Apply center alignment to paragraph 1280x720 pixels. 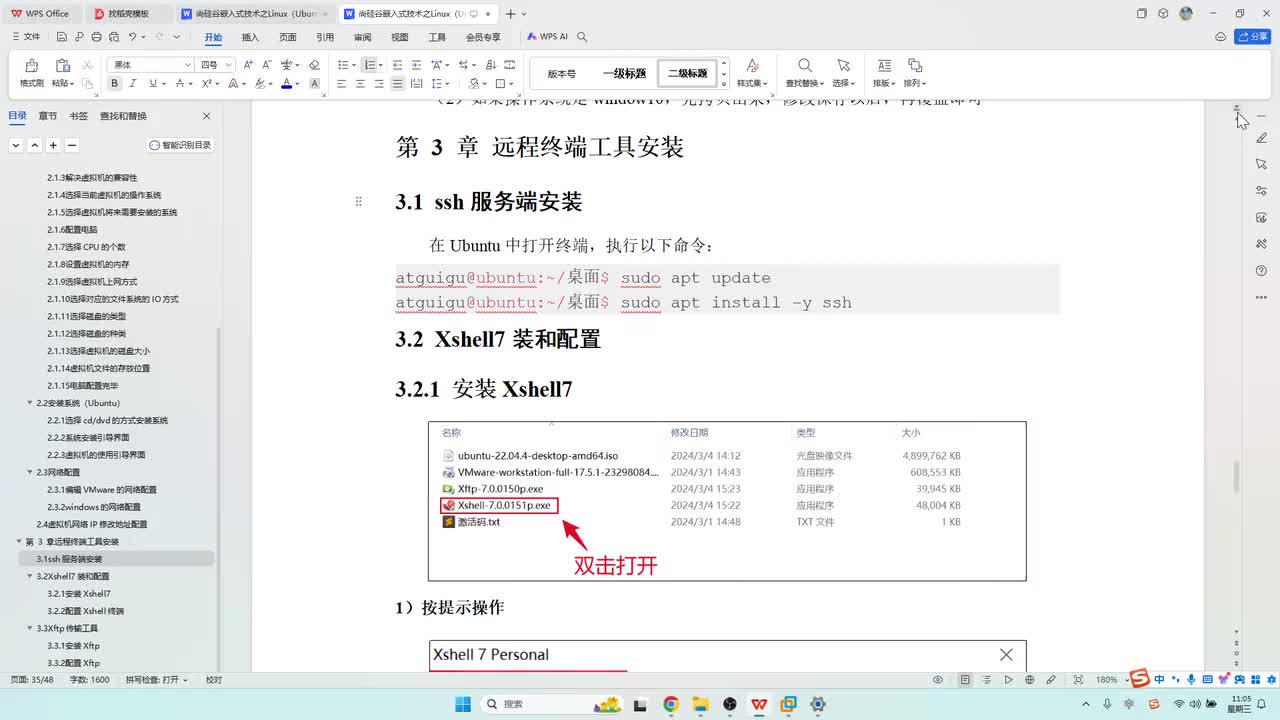[360, 84]
